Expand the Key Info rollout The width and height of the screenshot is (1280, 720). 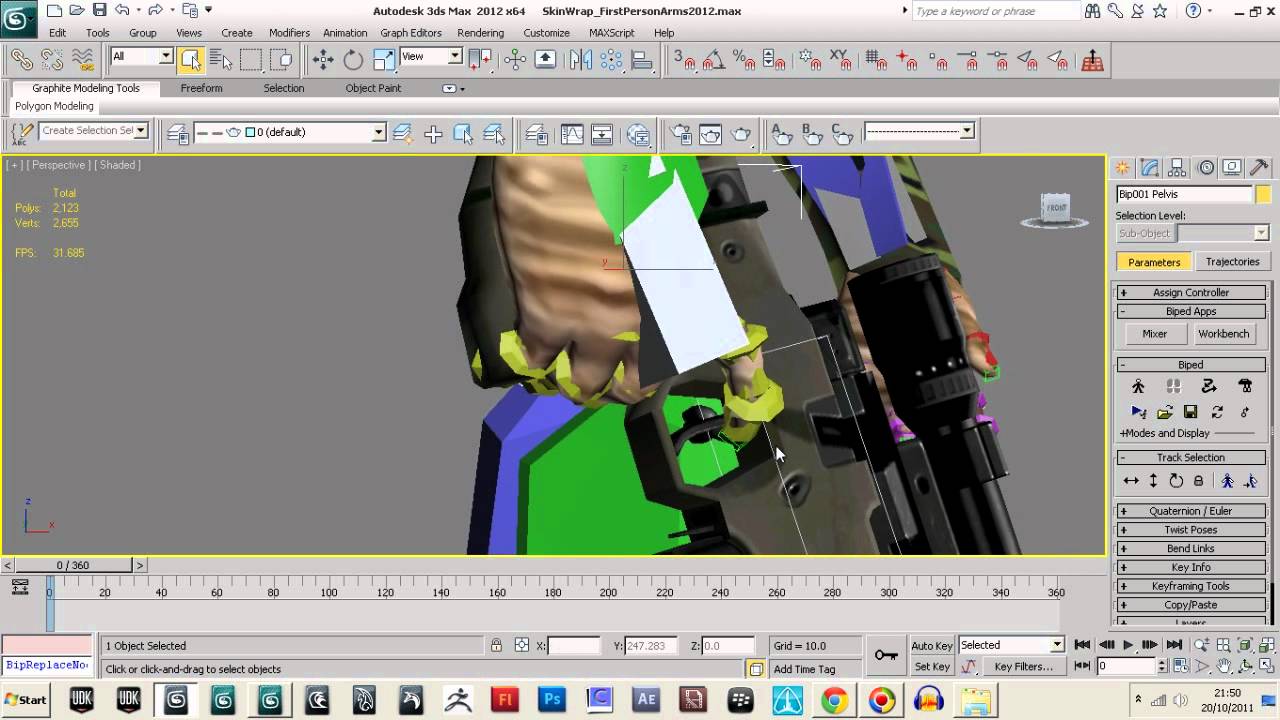coord(1190,567)
